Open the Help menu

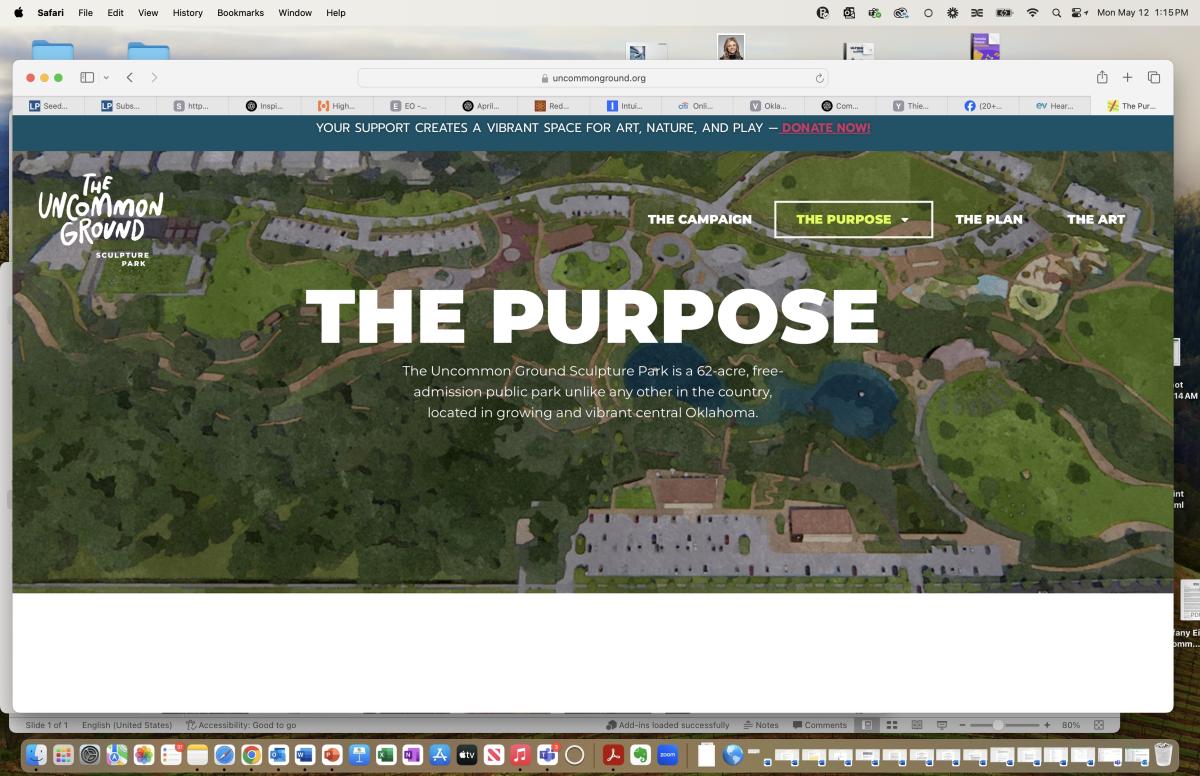[x=336, y=13]
